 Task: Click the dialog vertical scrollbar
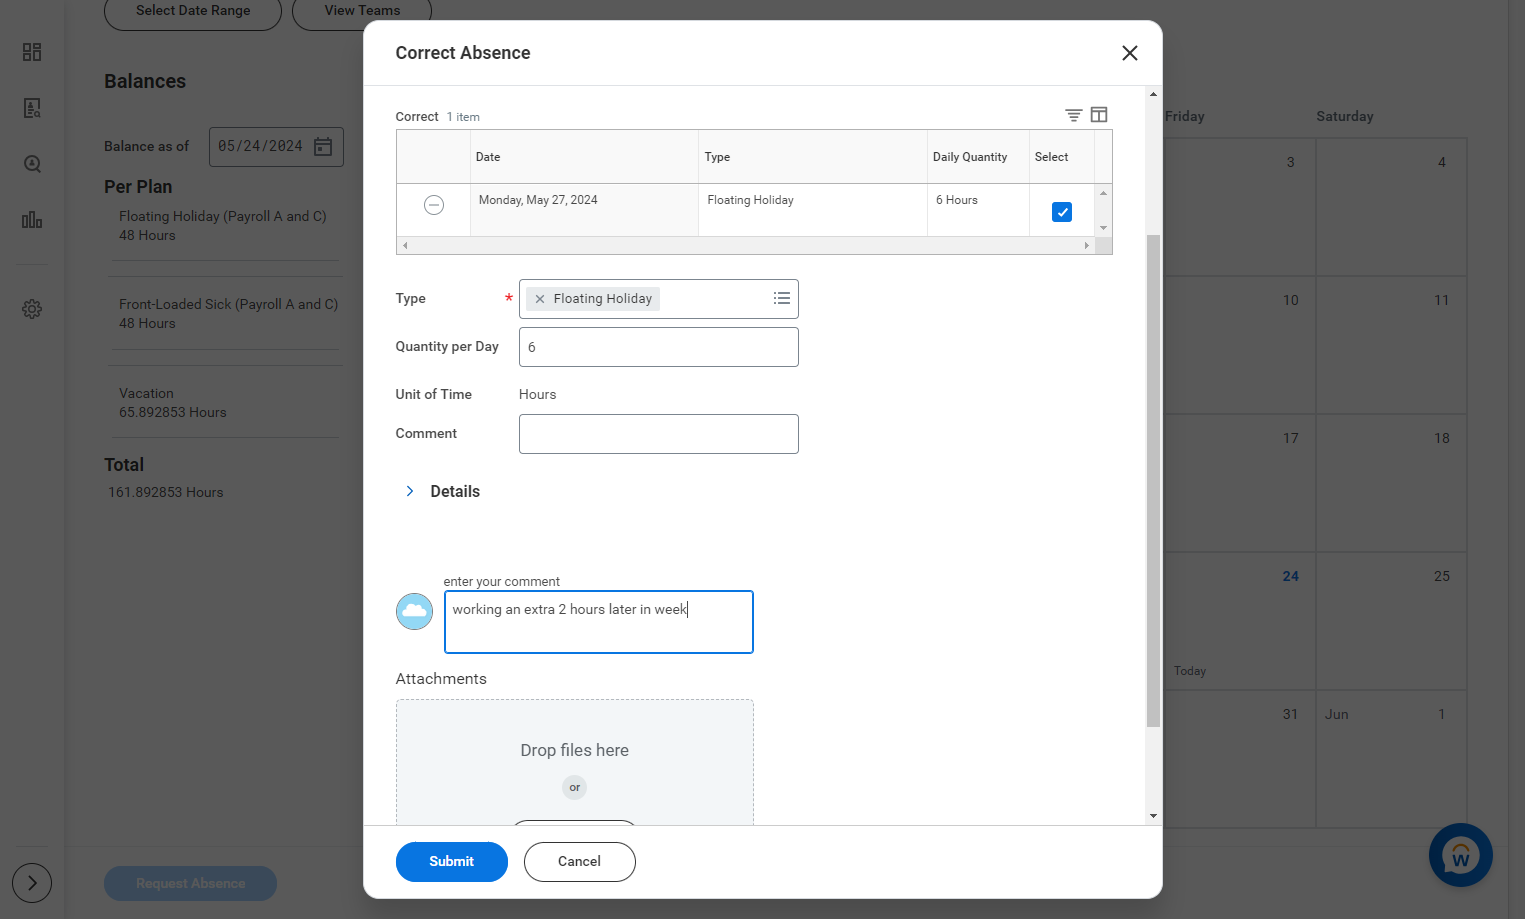coord(1153,480)
